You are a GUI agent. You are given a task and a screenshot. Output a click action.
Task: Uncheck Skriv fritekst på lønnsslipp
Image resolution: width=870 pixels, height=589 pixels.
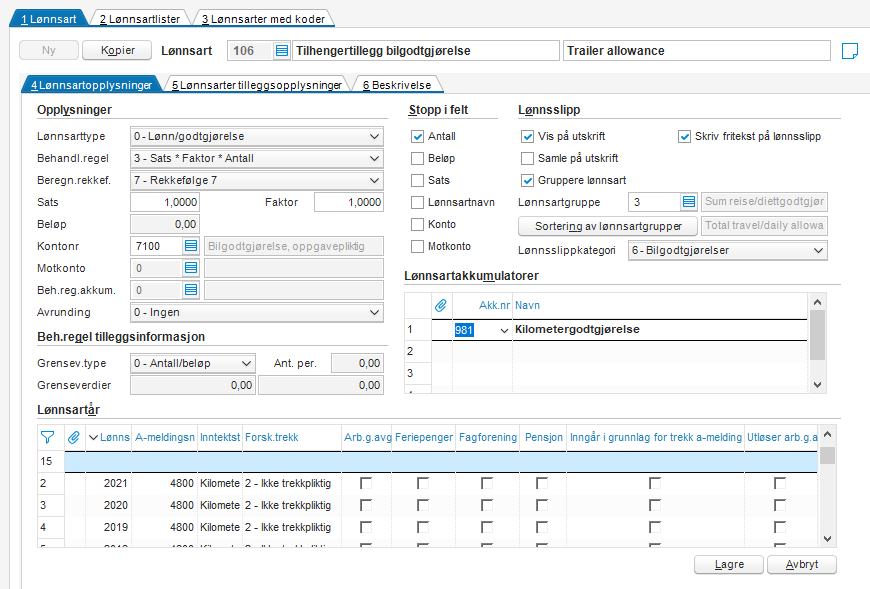pos(684,136)
